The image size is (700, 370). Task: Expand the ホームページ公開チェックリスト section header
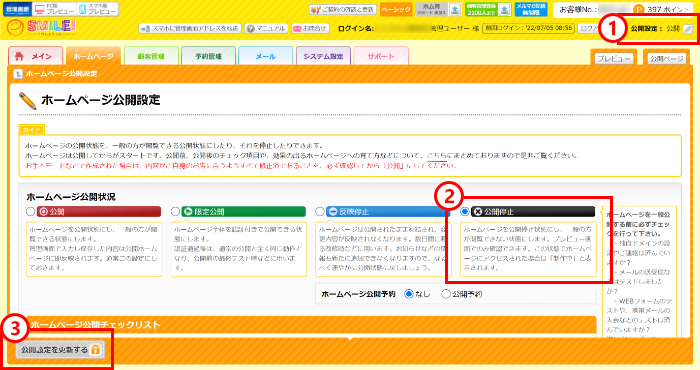[x=312, y=324]
